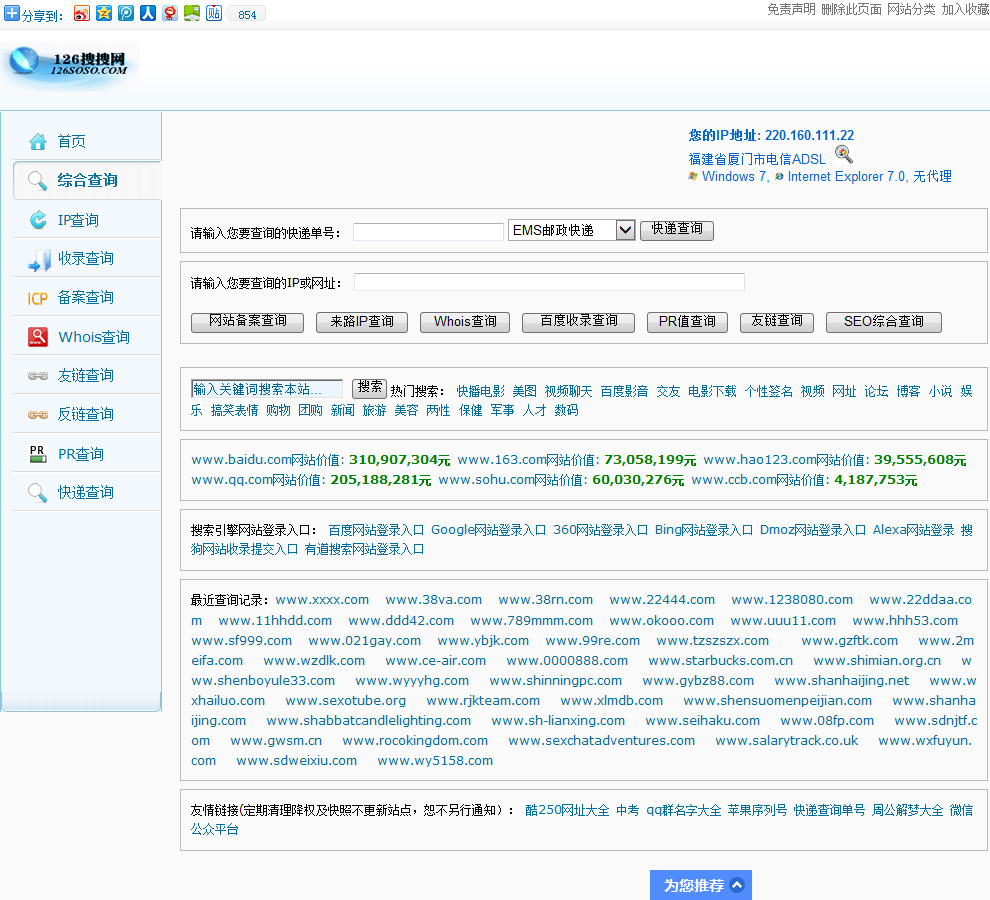Open the 免责声明 link
The width and height of the screenshot is (990, 900).
[791, 9]
